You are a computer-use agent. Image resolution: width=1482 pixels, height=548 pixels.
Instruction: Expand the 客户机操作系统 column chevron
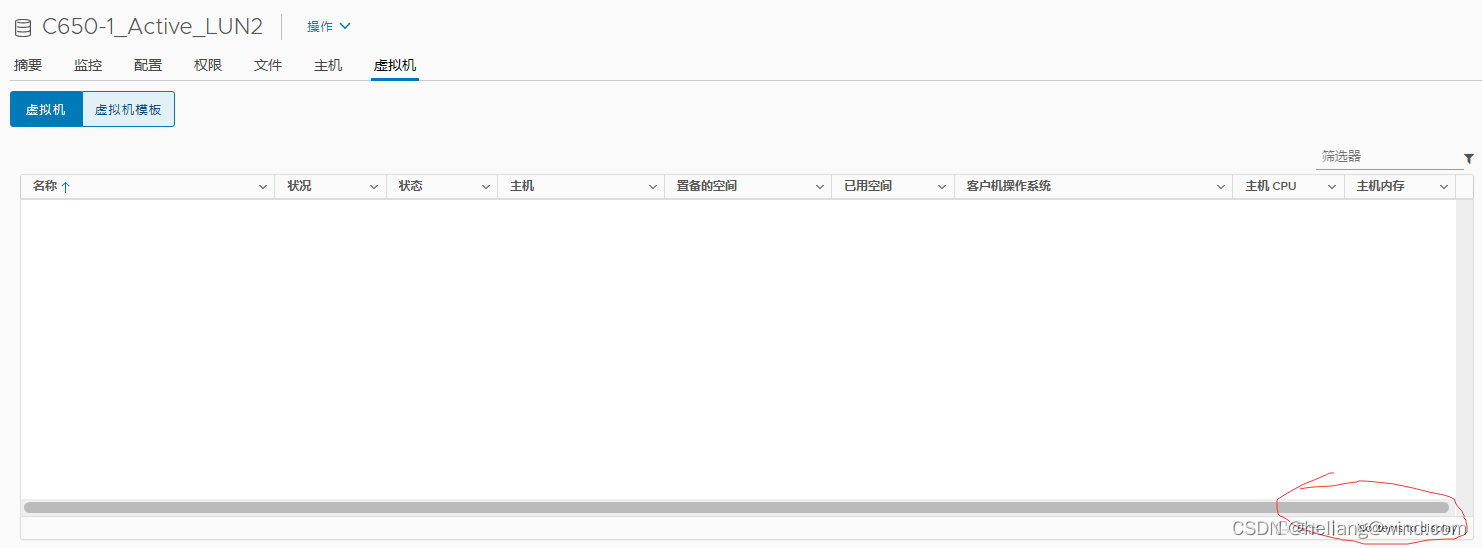coord(1221,187)
